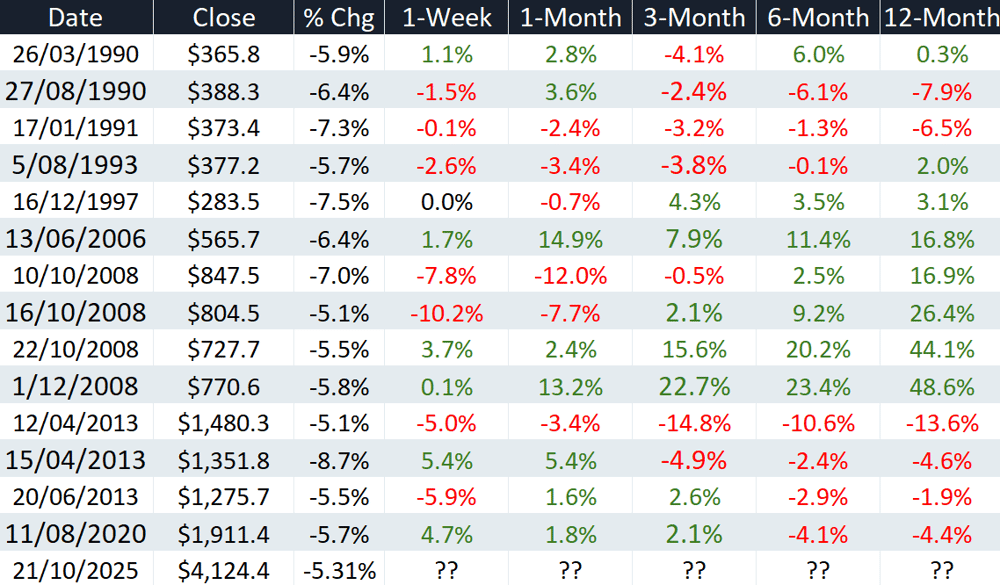Select the 14.9% one-month cell
Screen dimensions: 1000x585
tap(570, 239)
